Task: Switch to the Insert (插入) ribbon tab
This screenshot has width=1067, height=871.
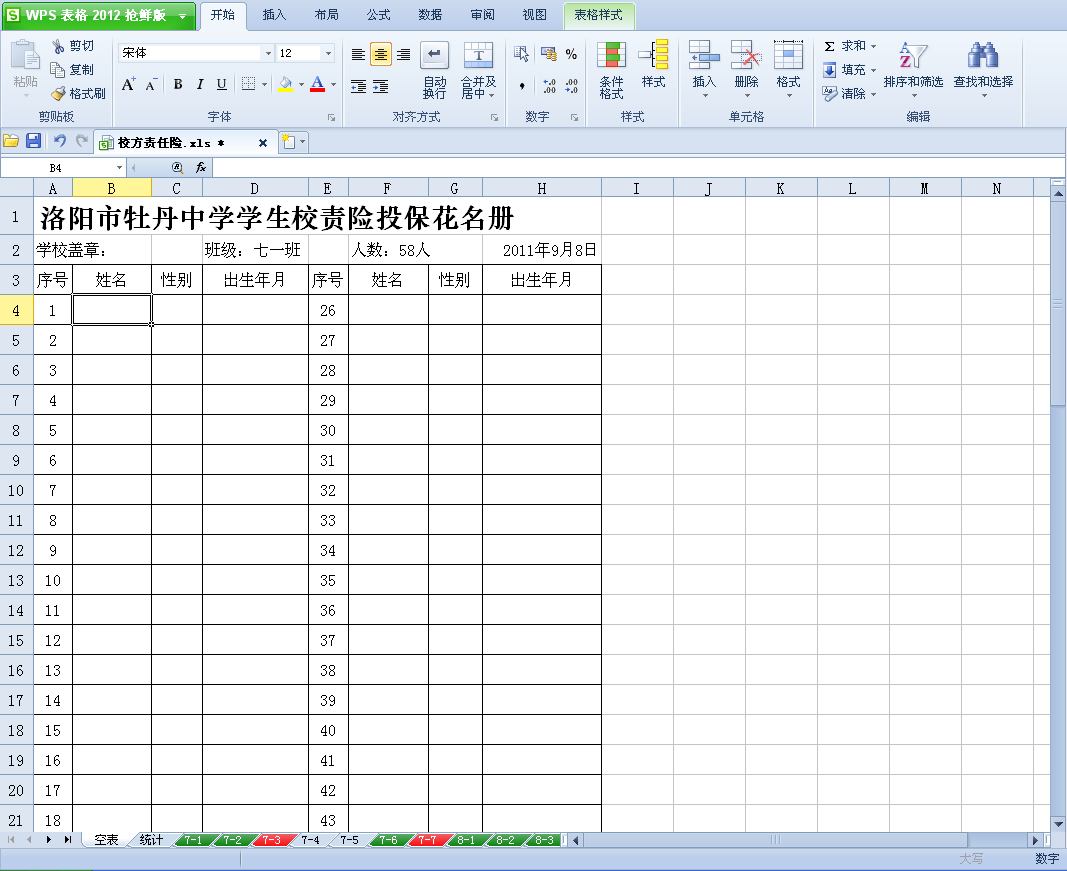Action: click(x=274, y=15)
